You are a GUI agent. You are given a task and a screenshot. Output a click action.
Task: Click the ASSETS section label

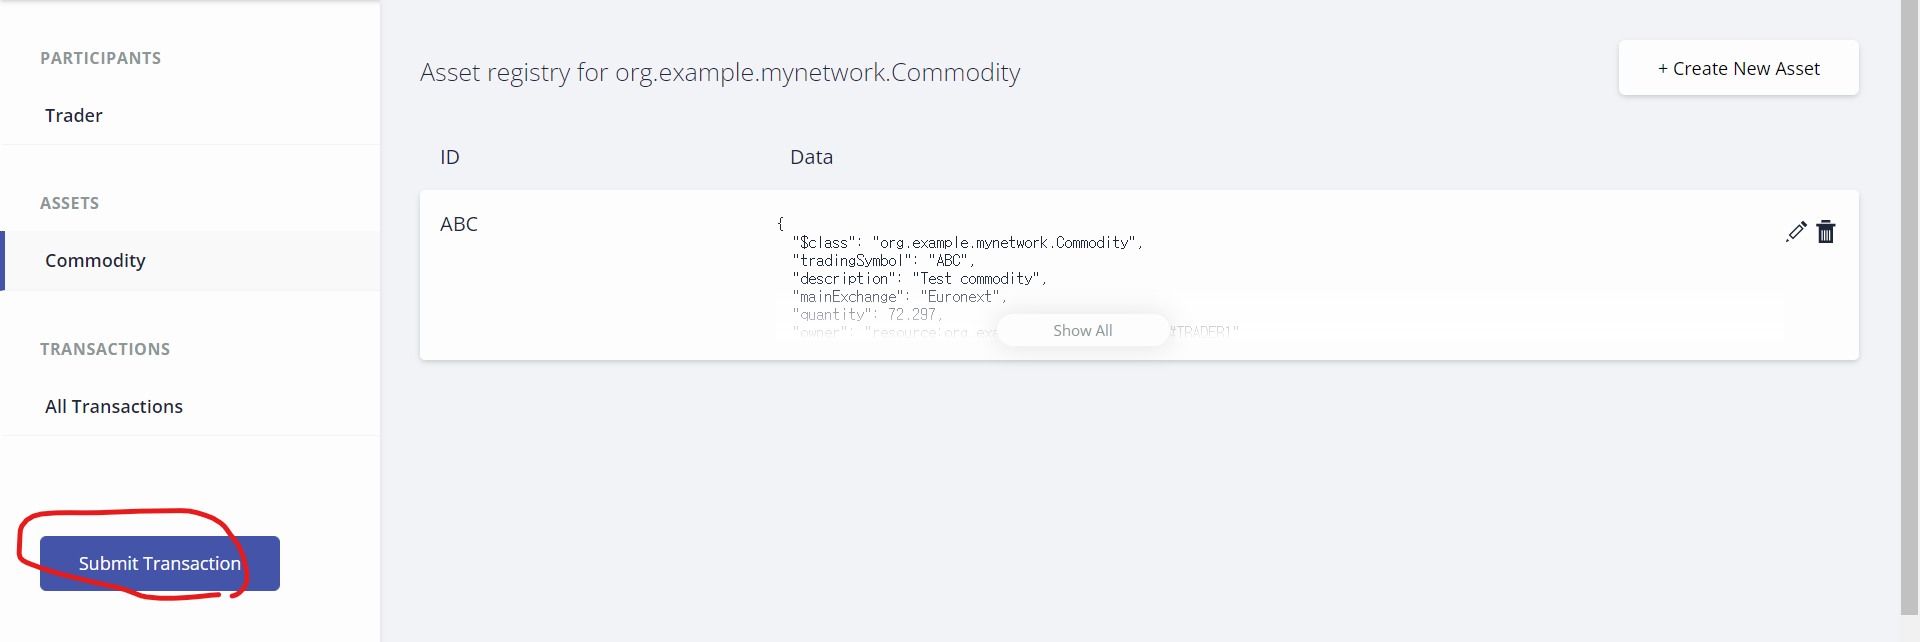pyautogui.click(x=69, y=203)
